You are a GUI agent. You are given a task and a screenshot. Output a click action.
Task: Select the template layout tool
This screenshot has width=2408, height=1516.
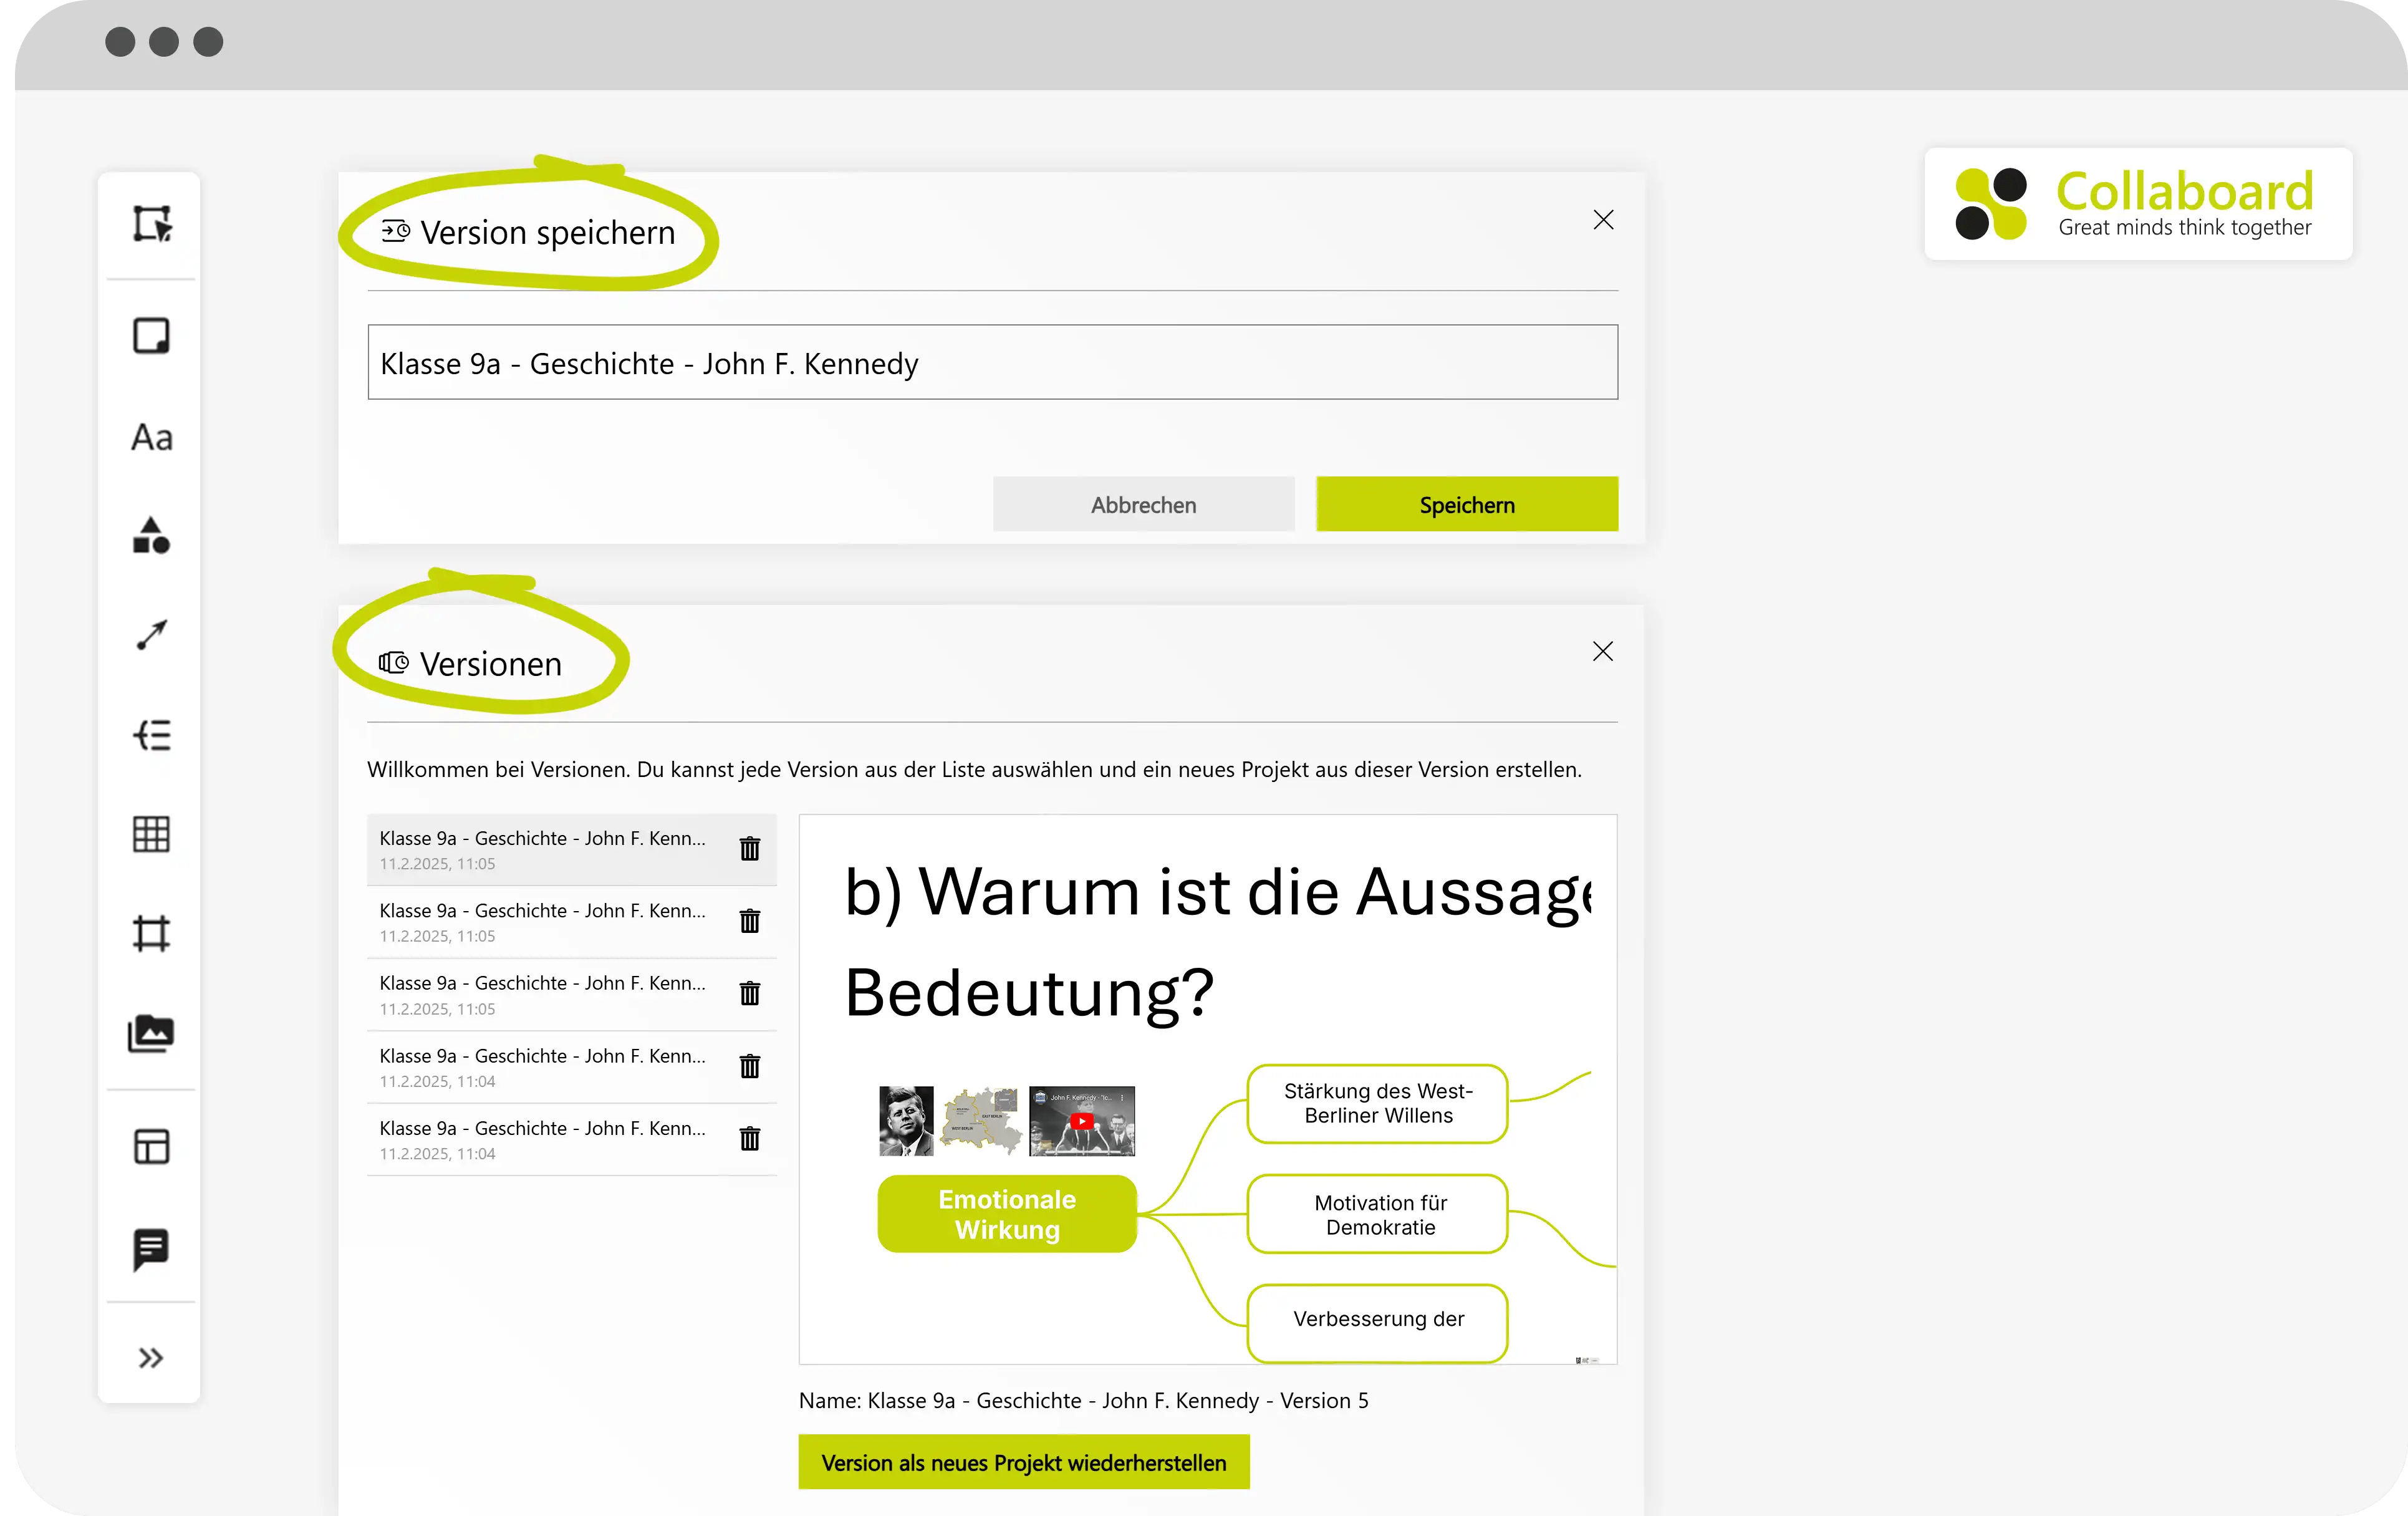coord(151,1147)
